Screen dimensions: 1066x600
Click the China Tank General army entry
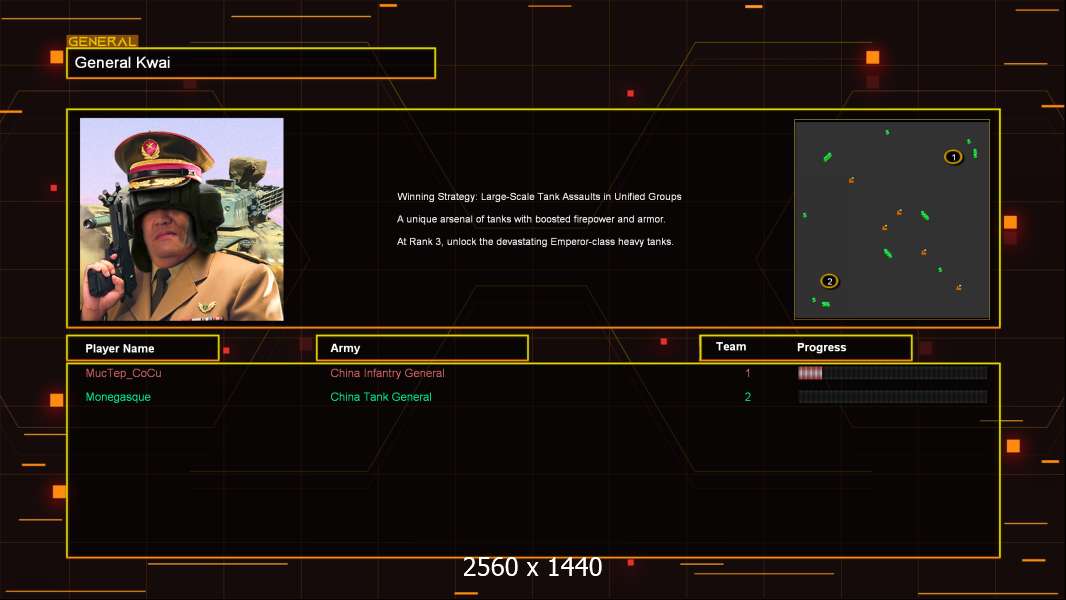(x=381, y=397)
